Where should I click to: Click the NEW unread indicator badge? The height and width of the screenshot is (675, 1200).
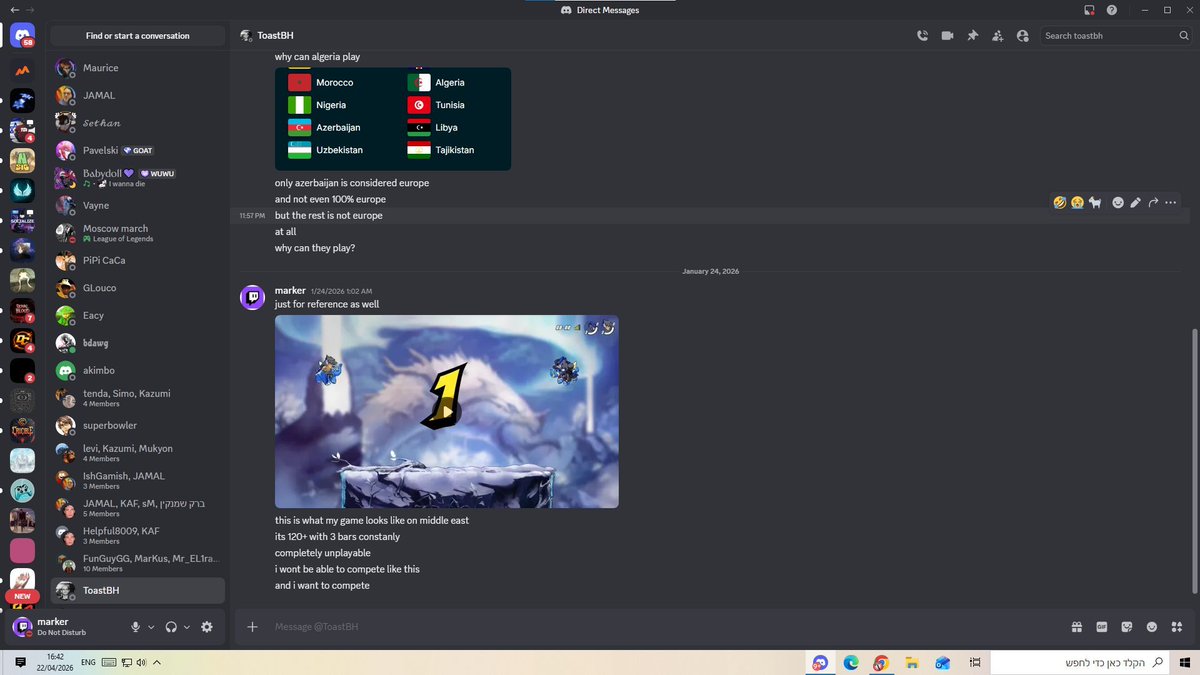click(x=22, y=597)
